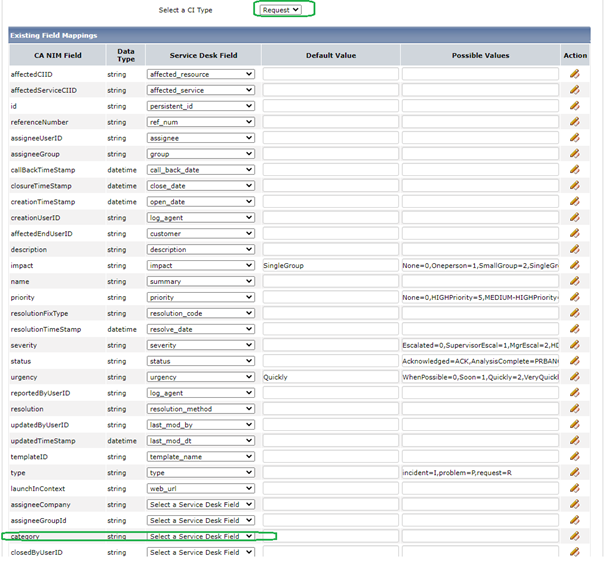Click the Default Value field containing SingleGroup
Viewport: 605px width, 566px height.
[330, 266]
